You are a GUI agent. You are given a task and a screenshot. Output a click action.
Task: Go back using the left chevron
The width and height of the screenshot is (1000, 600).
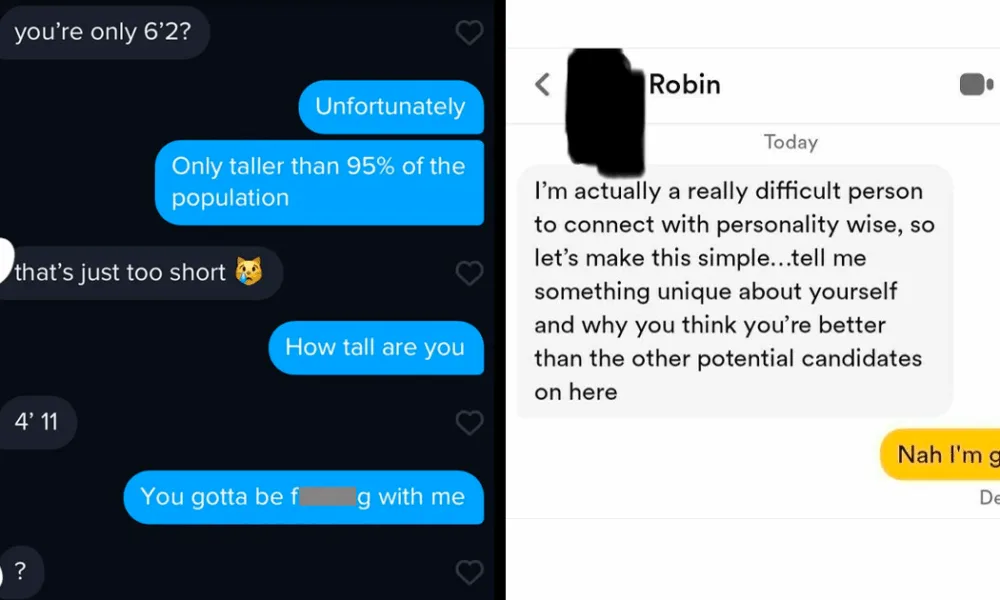click(x=542, y=85)
